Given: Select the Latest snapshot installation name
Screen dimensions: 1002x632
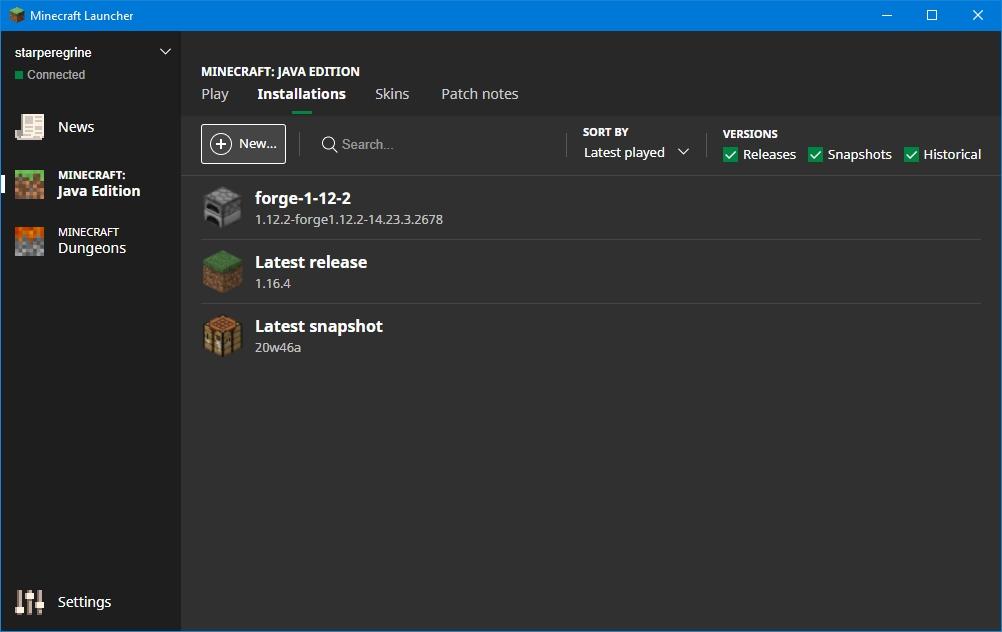Looking at the screenshot, I should (319, 326).
